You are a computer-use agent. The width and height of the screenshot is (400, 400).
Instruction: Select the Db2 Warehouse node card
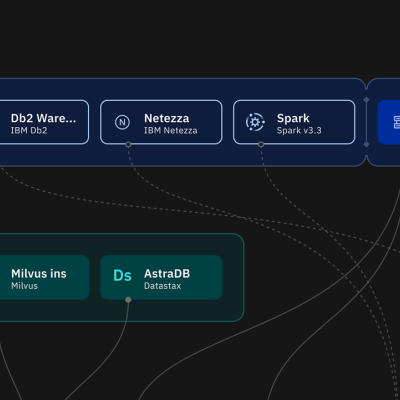(44, 122)
